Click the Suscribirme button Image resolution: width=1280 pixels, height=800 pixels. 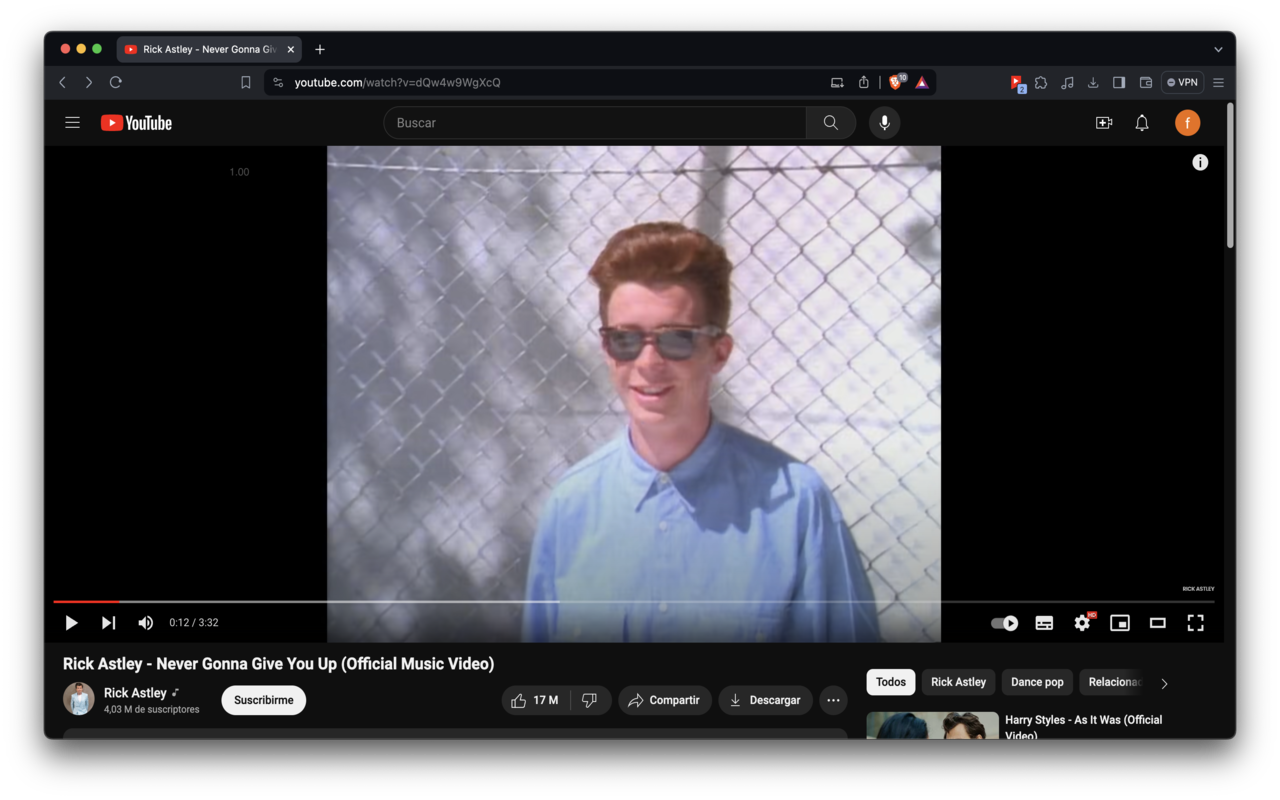(x=264, y=700)
